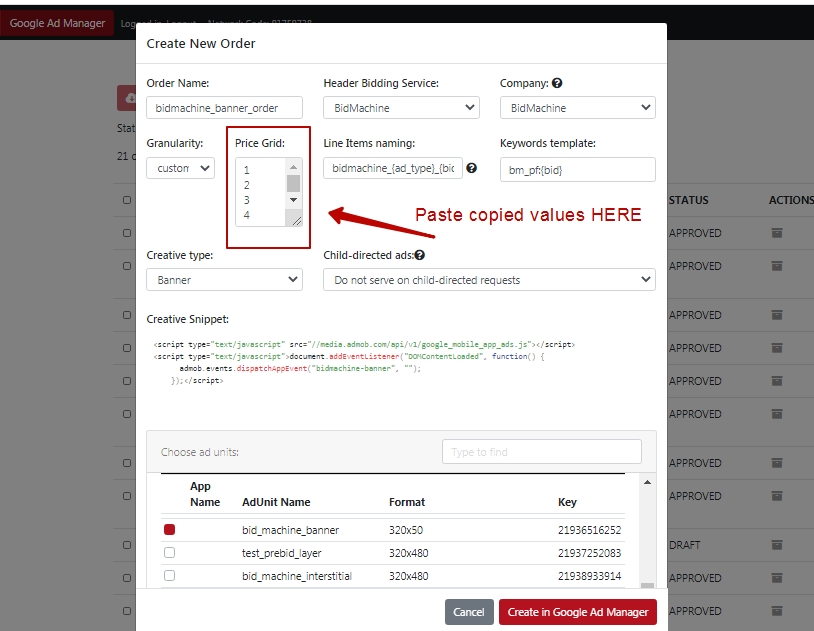
Task: Click help icon beside Line Items naming
Action: coord(471,168)
